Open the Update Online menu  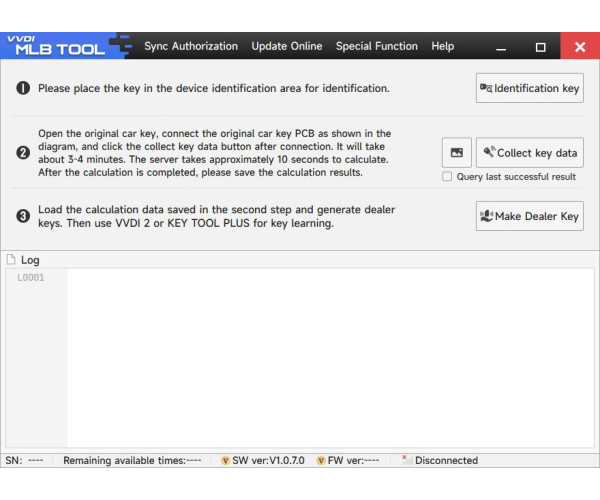coord(287,46)
